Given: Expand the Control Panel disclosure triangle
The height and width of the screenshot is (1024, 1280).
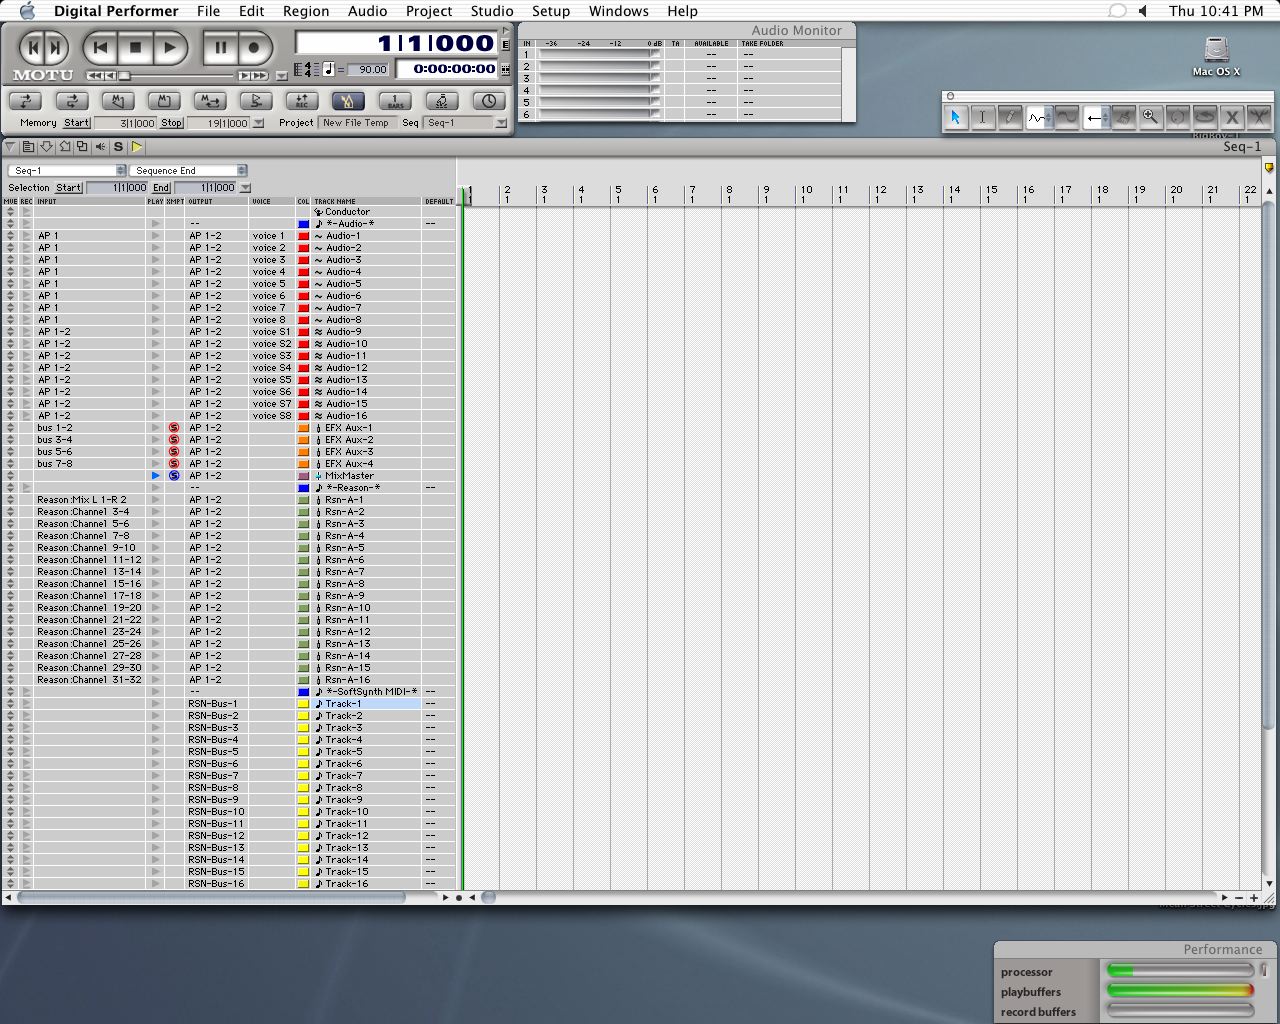Looking at the screenshot, I should coord(506,31).
